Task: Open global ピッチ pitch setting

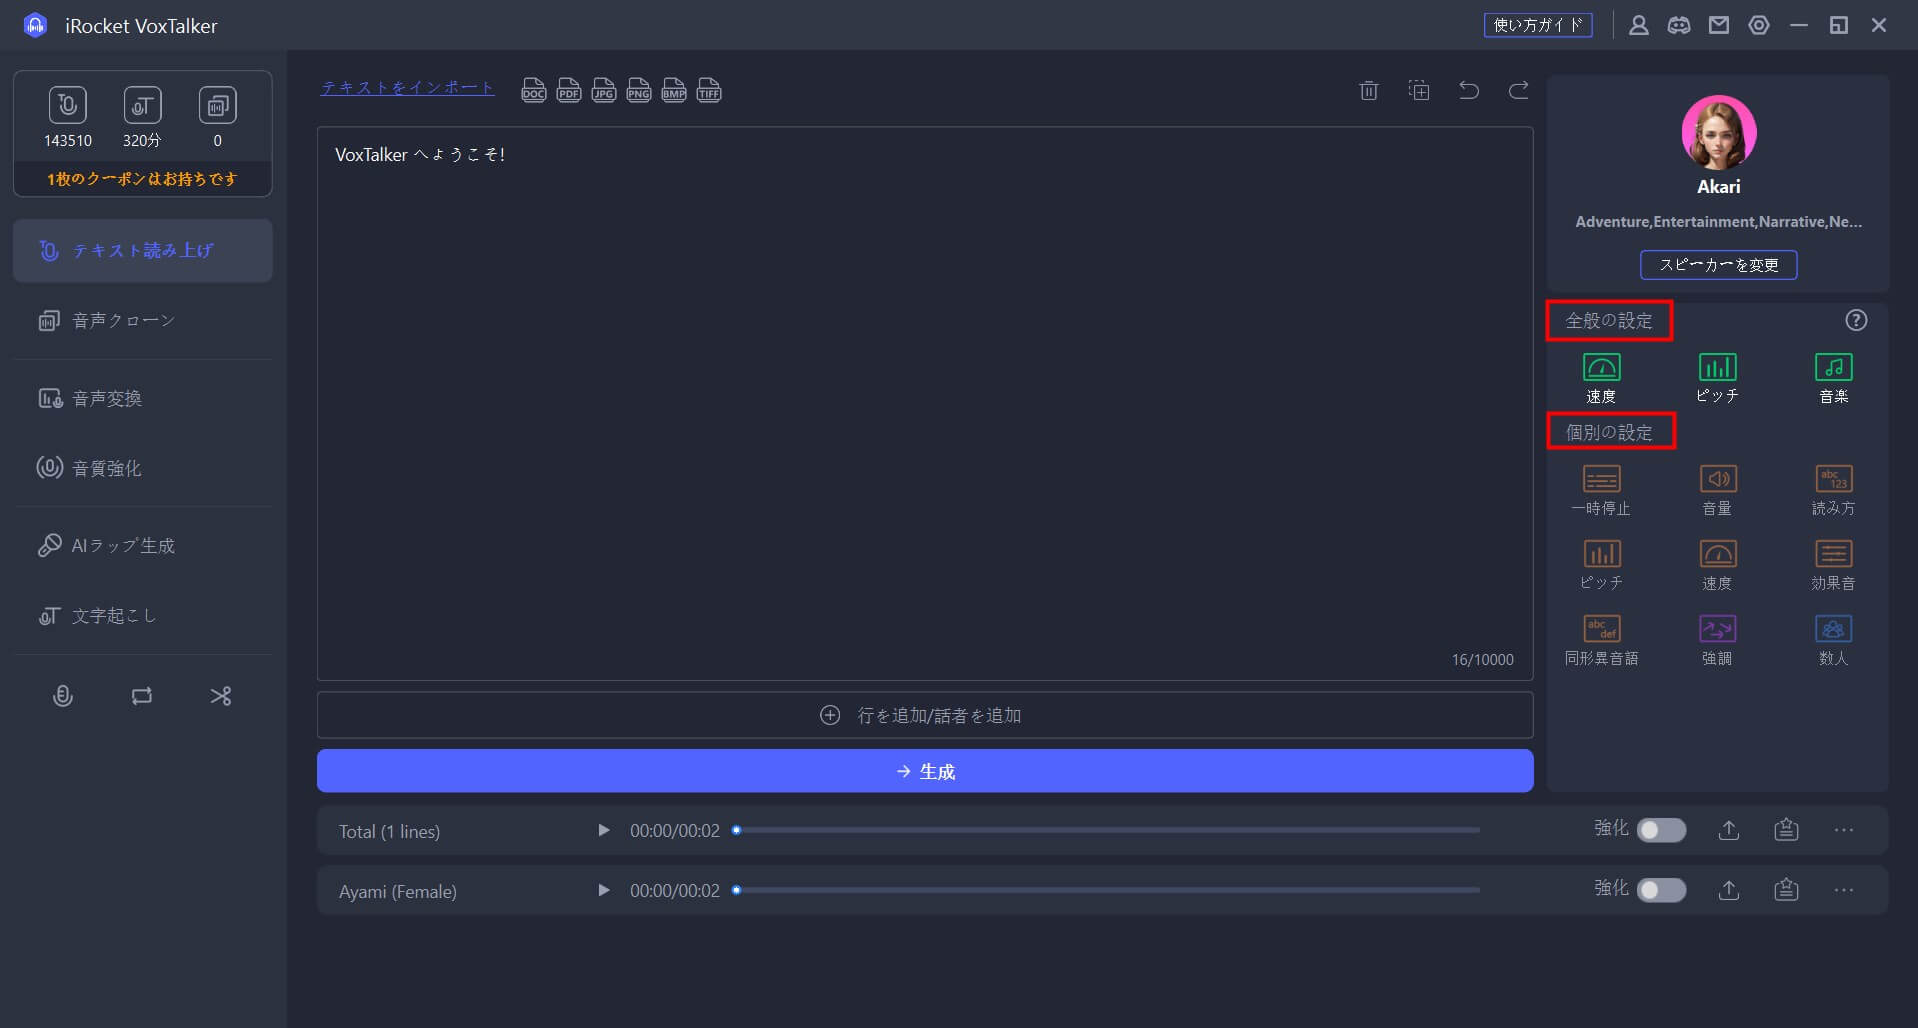Action: 1717,378
